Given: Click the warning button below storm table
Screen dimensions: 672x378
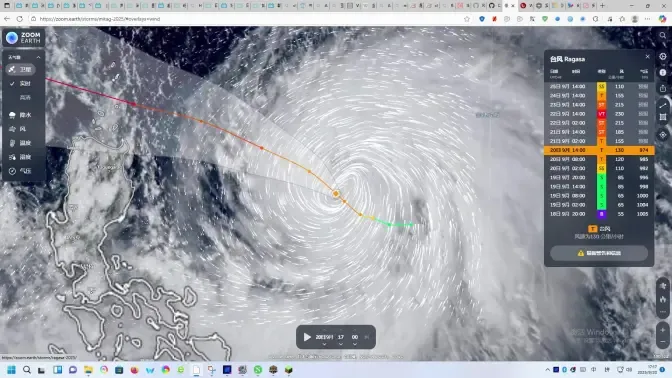Looking at the screenshot, I should click(x=599, y=253).
